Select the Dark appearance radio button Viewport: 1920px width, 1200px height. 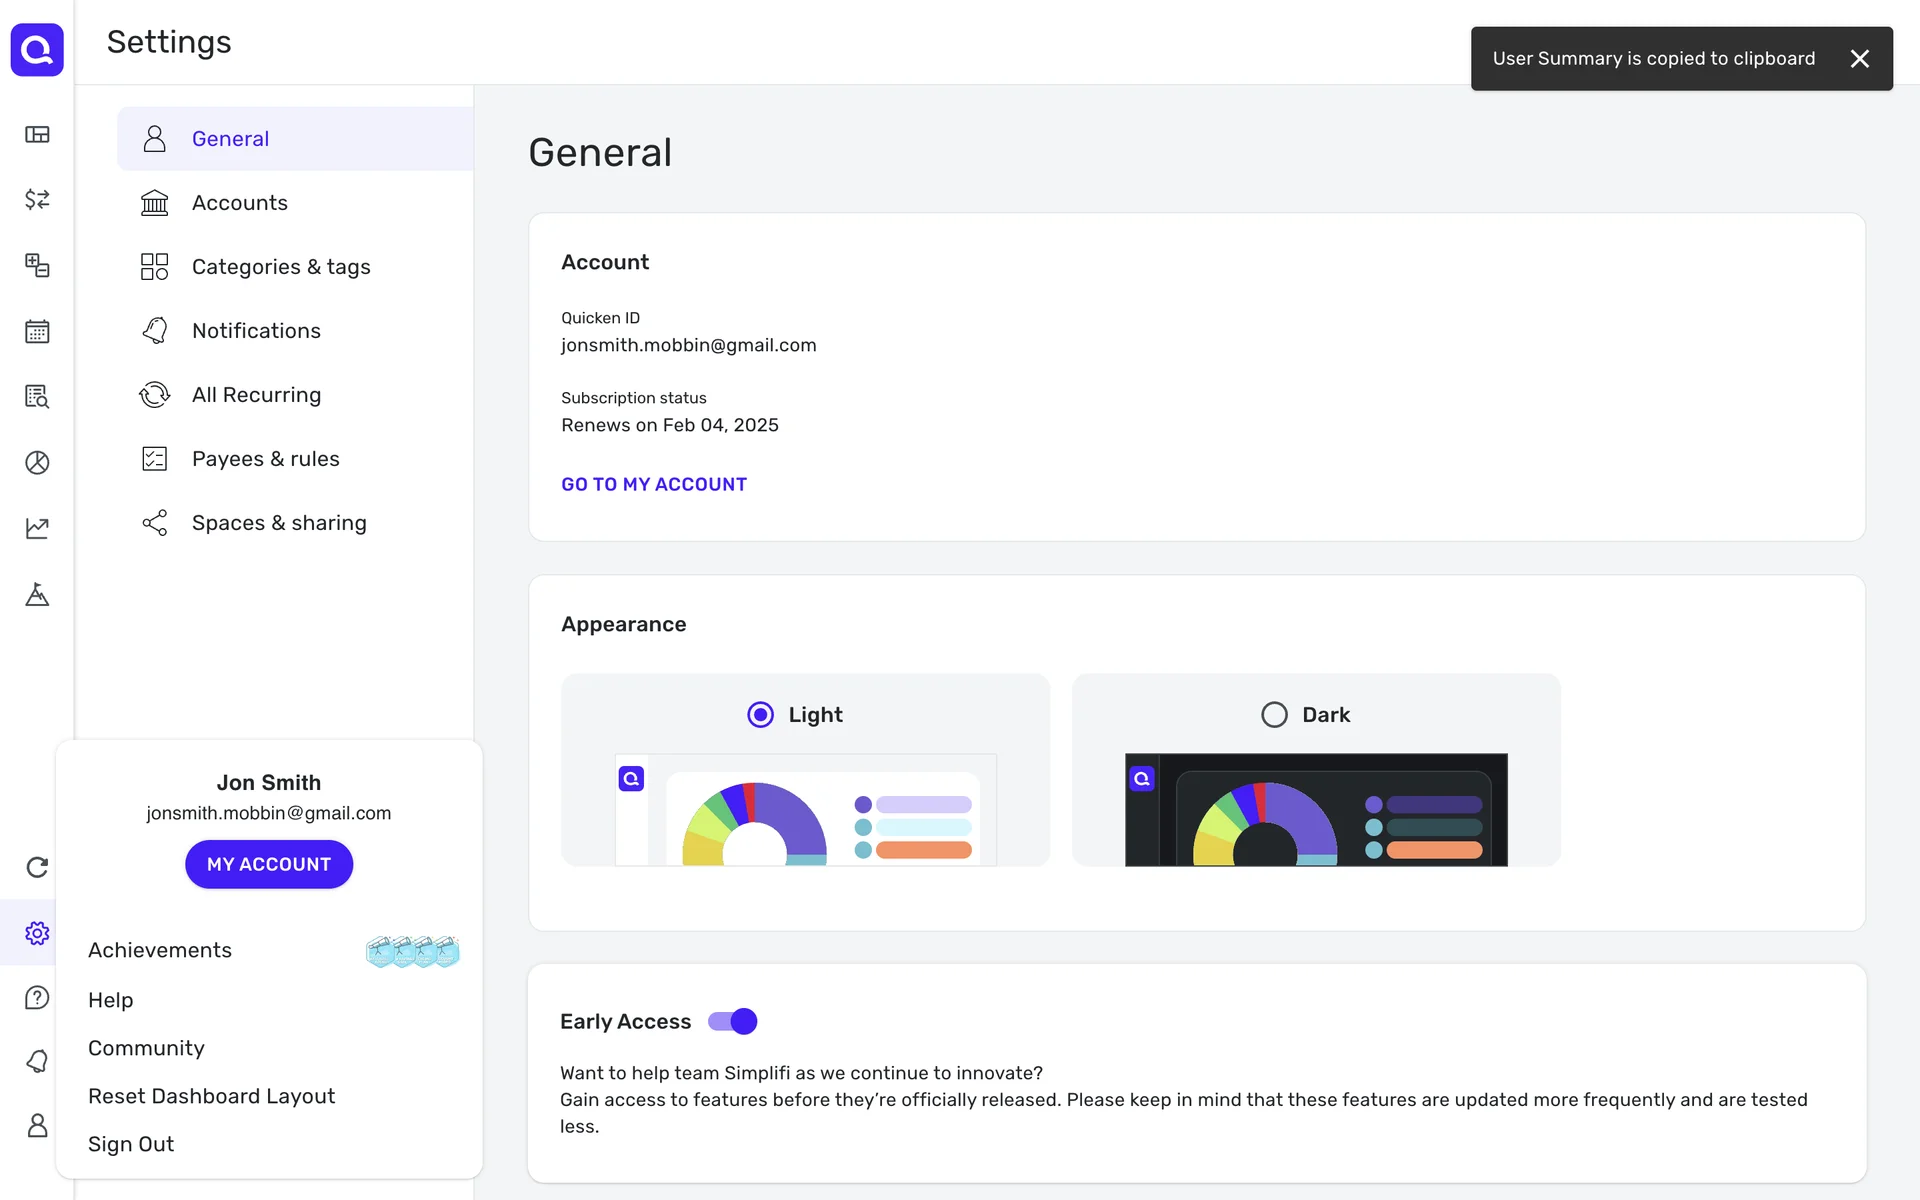(x=1274, y=714)
